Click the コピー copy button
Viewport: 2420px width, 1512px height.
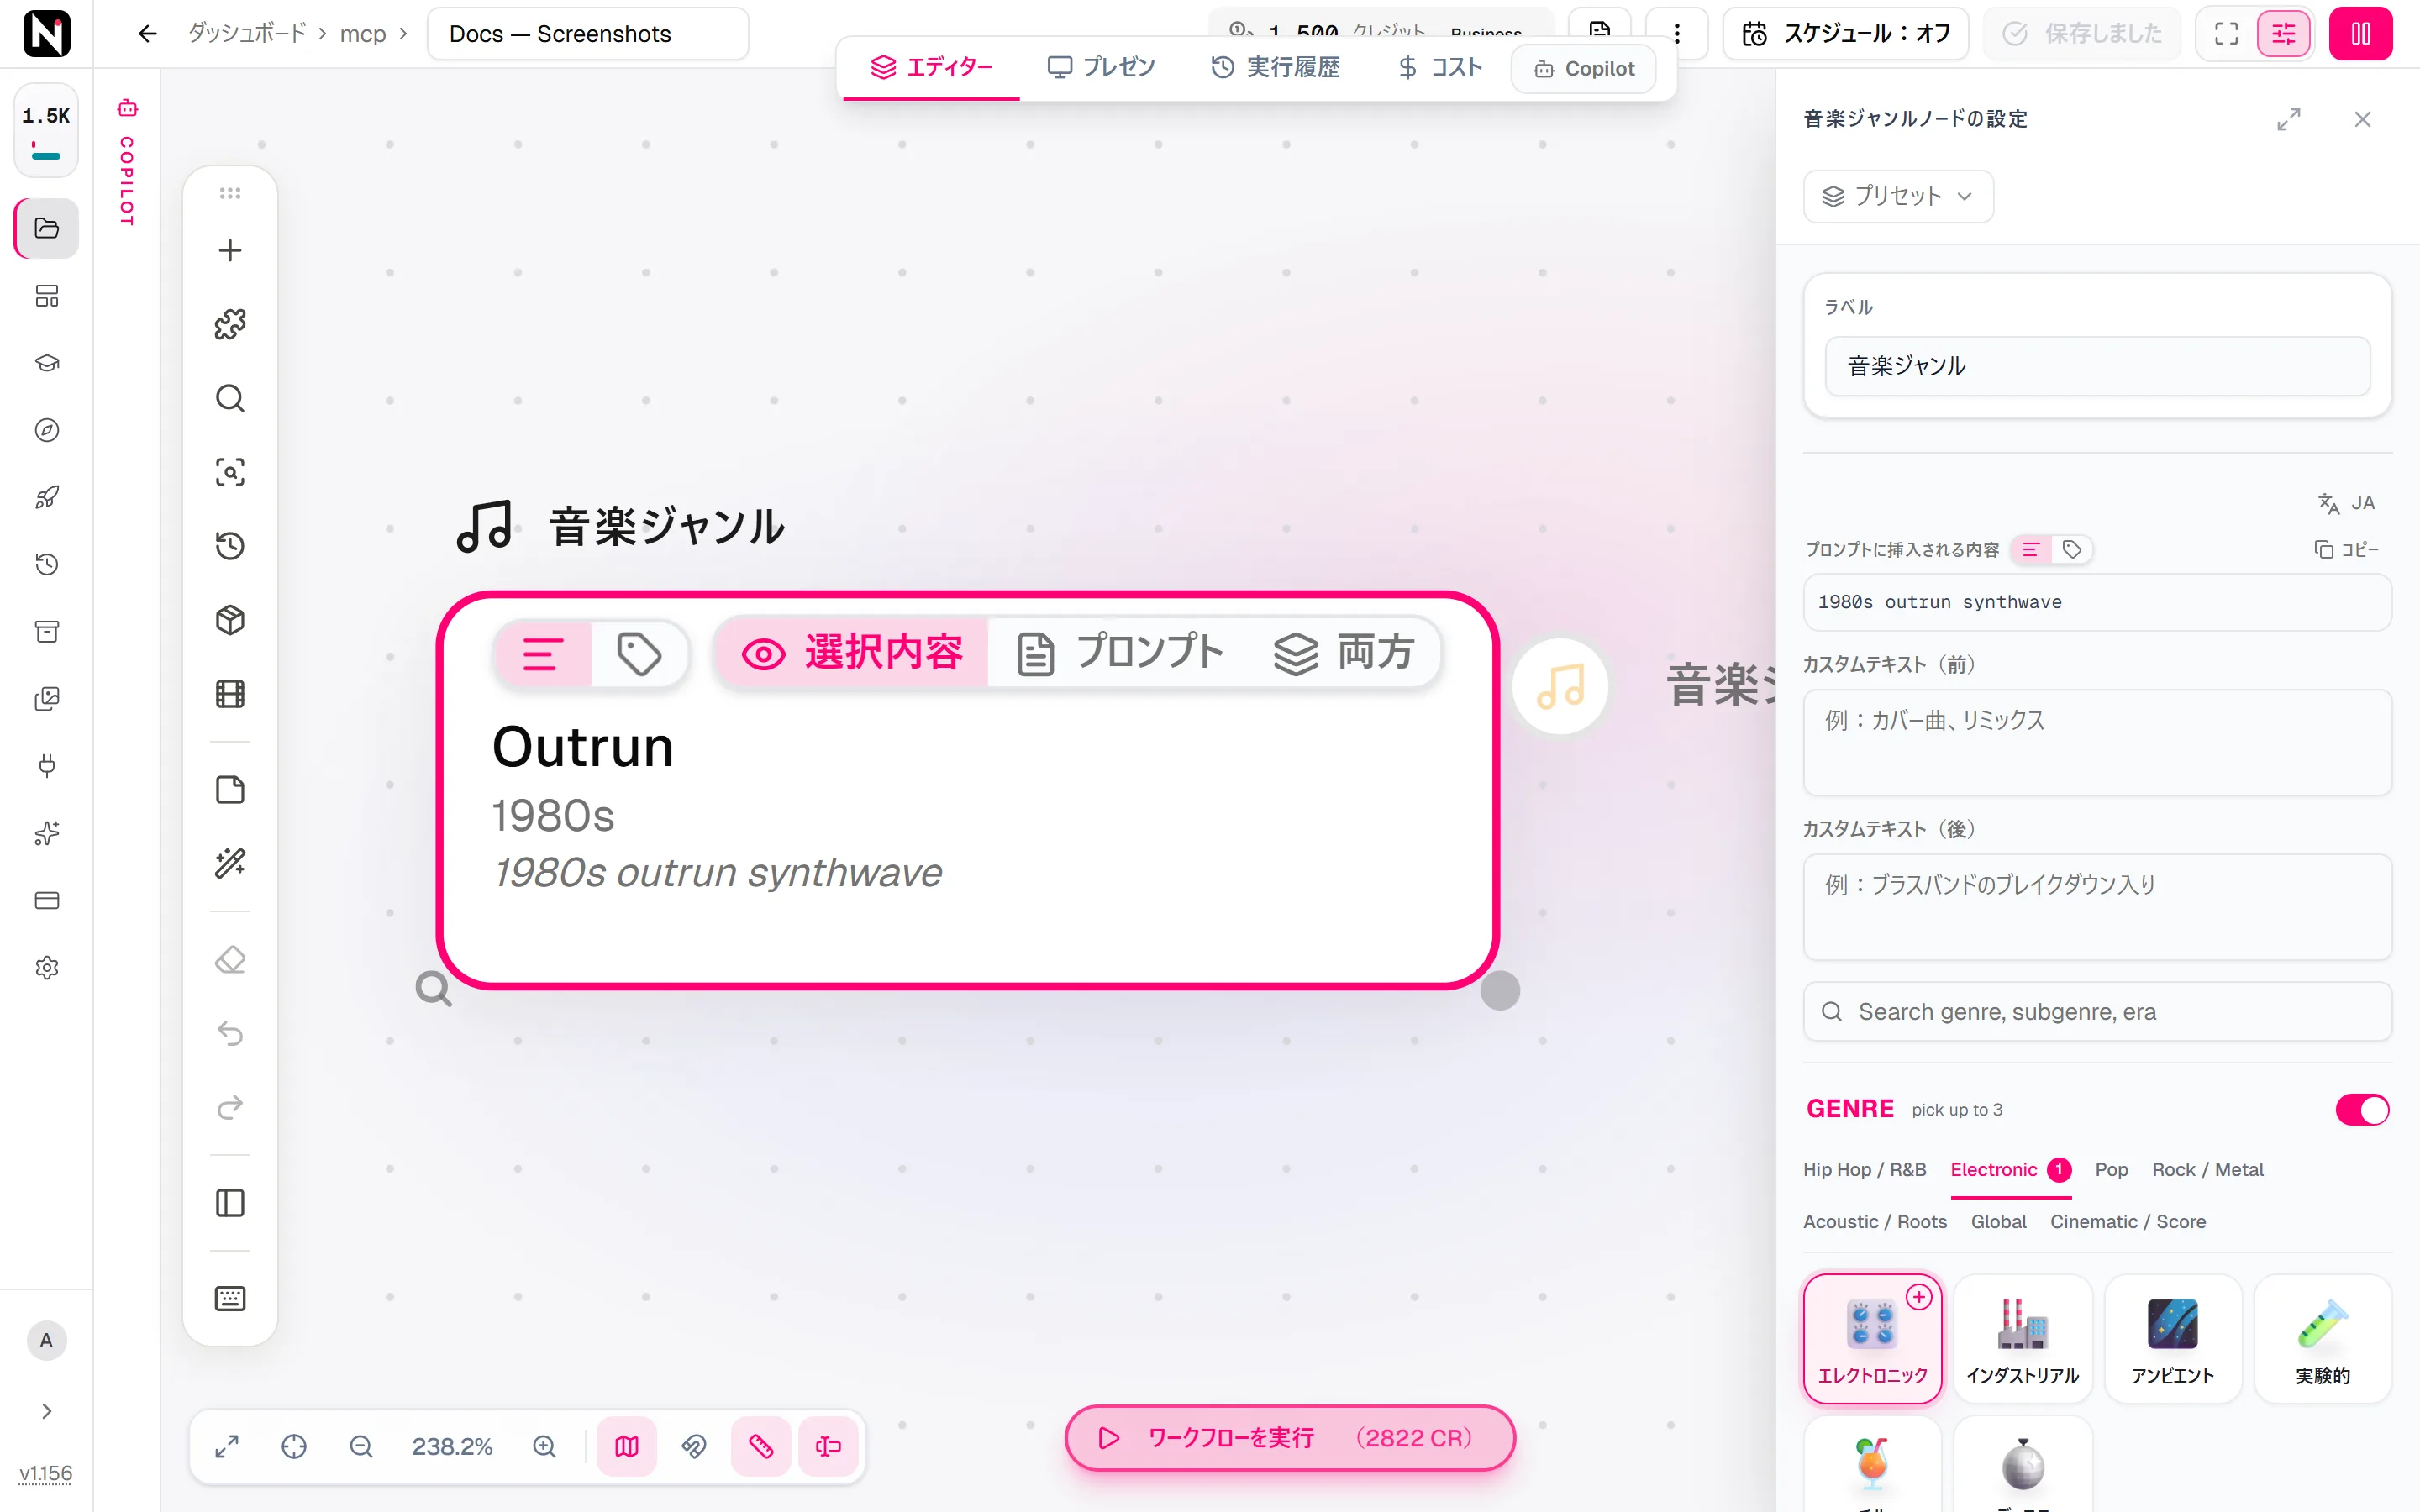coord(2346,550)
